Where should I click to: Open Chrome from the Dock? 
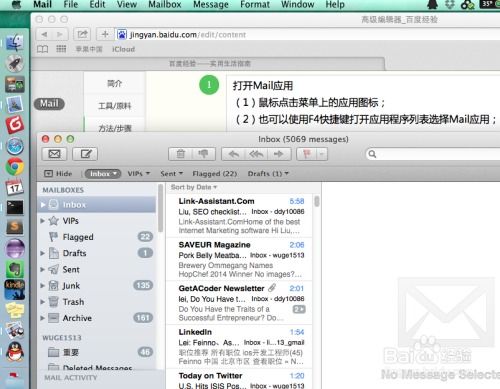click(x=15, y=166)
